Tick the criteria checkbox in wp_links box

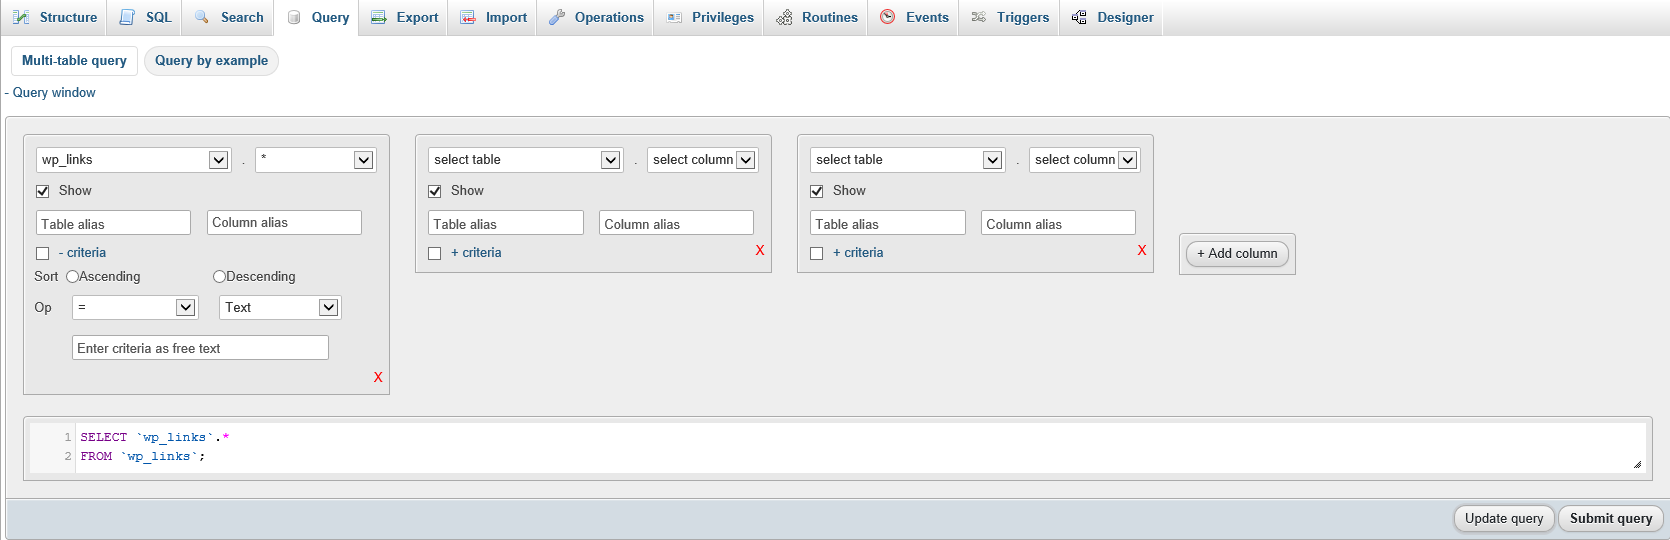point(43,253)
